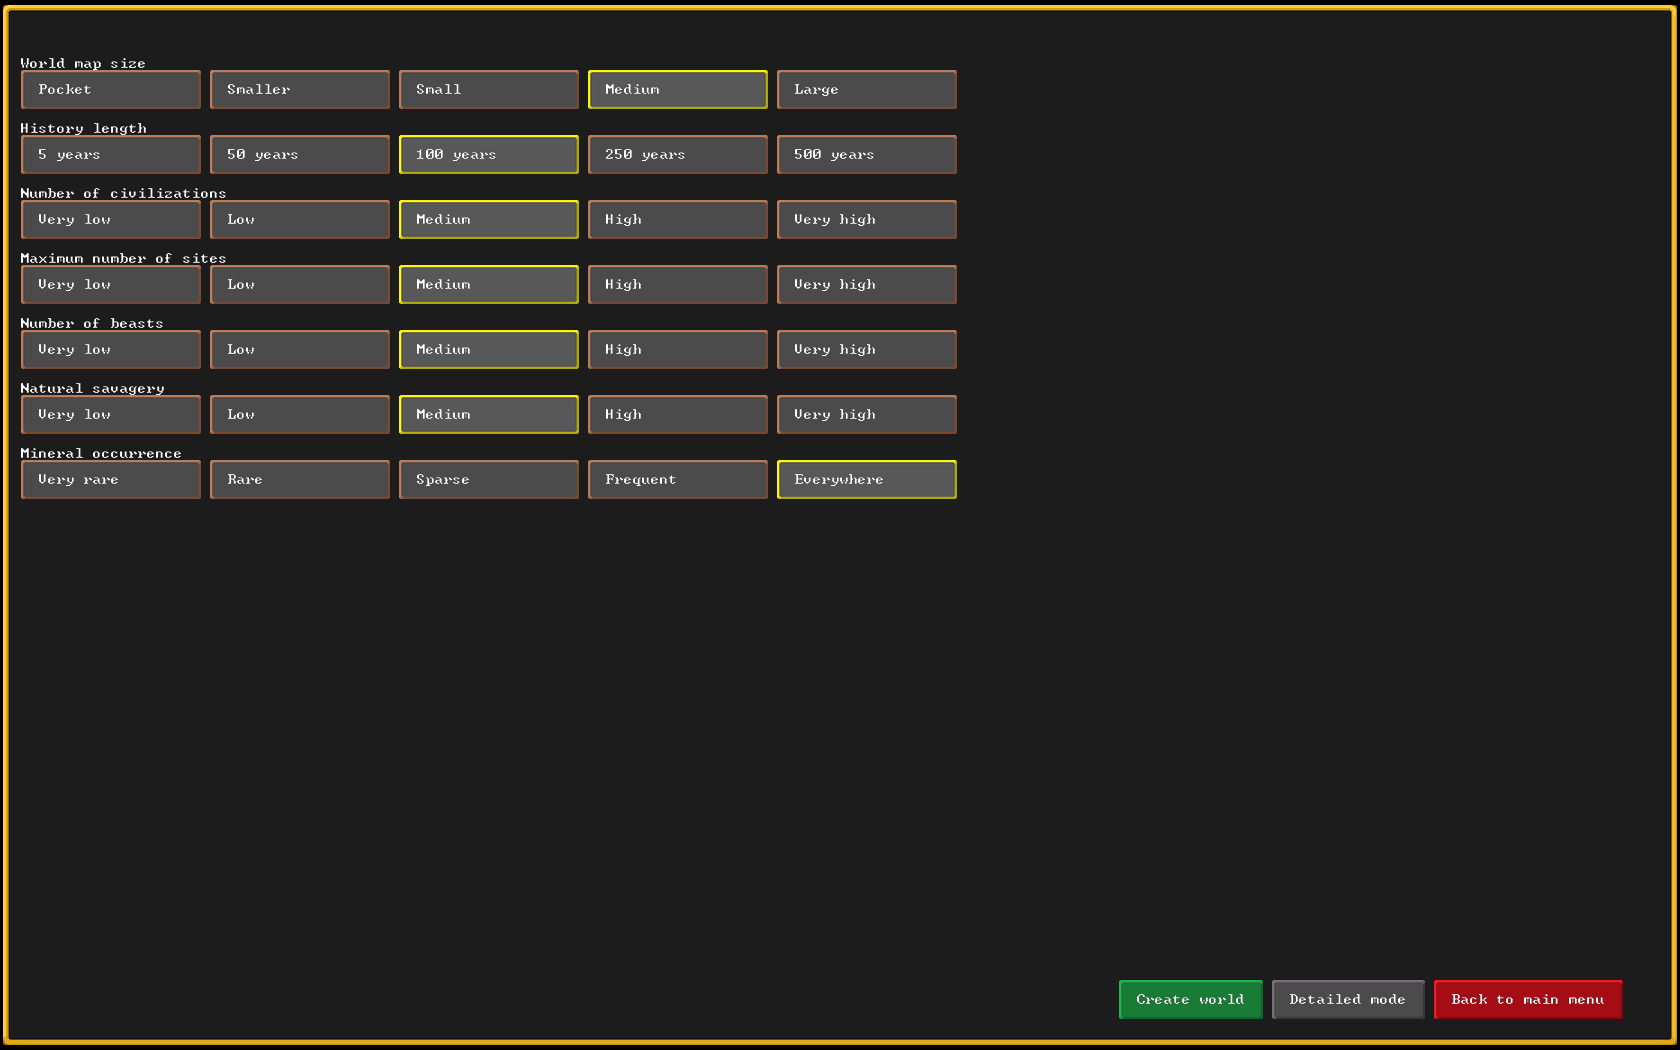Select Smaller world map size
1680x1050 pixels.
click(300, 90)
